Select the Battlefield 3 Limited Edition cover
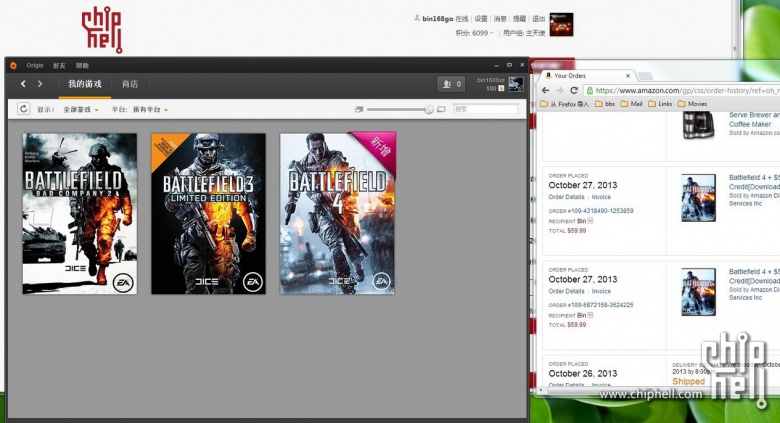Viewport: 780px width, 423px height. coord(208,213)
